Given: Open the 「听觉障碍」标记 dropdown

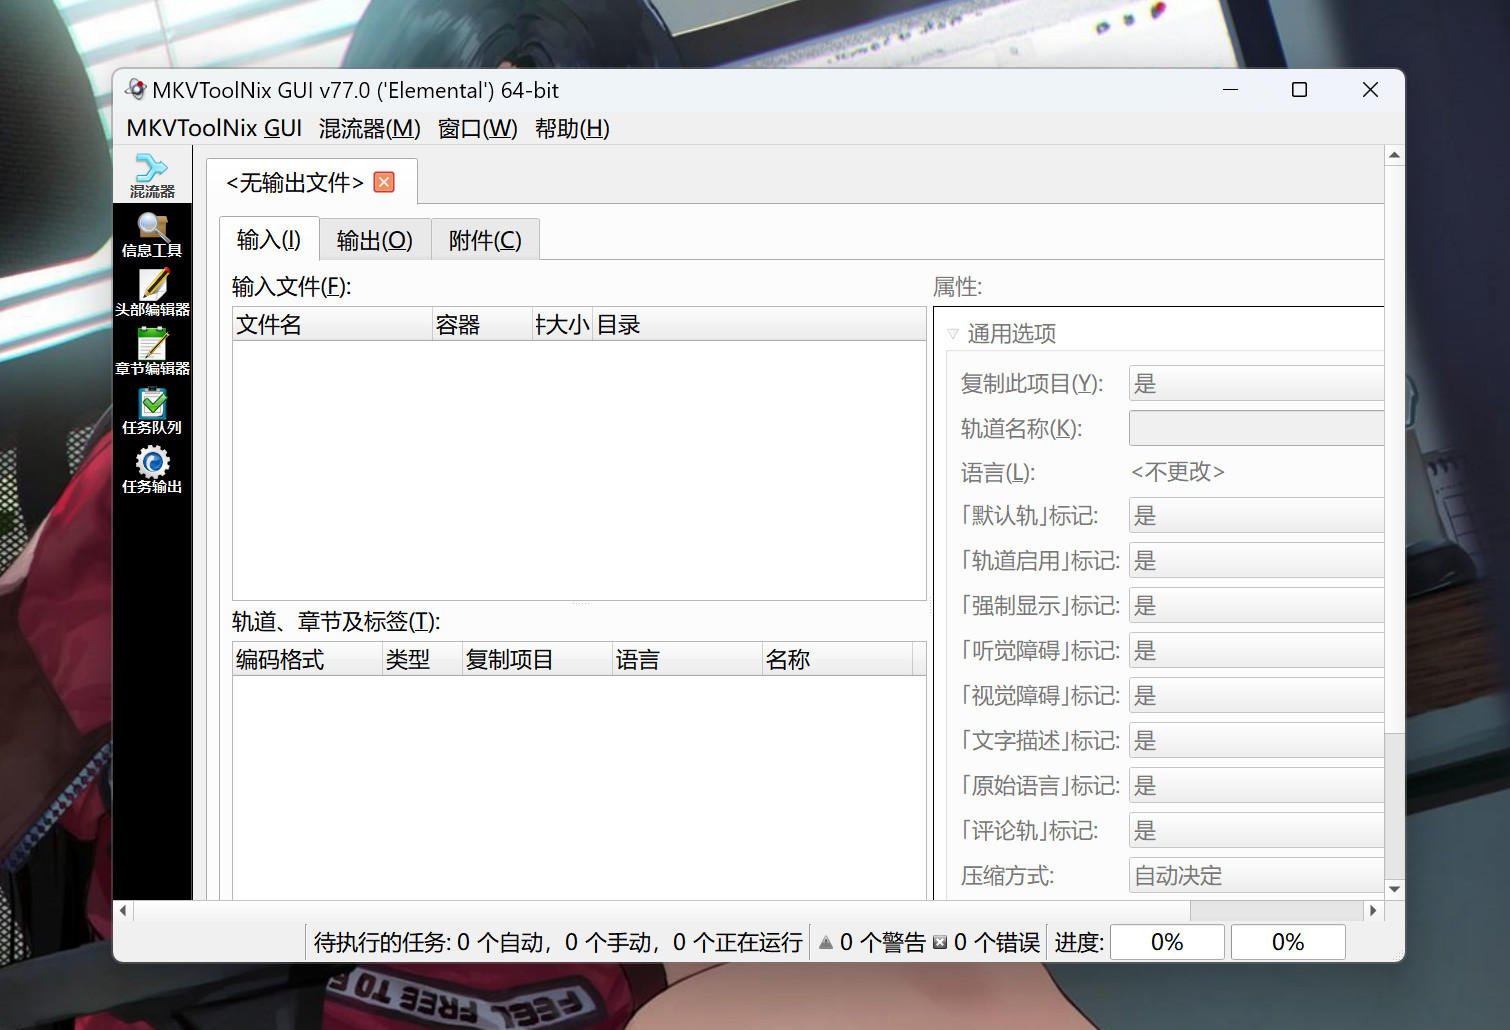Looking at the screenshot, I should pos(1256,650).
